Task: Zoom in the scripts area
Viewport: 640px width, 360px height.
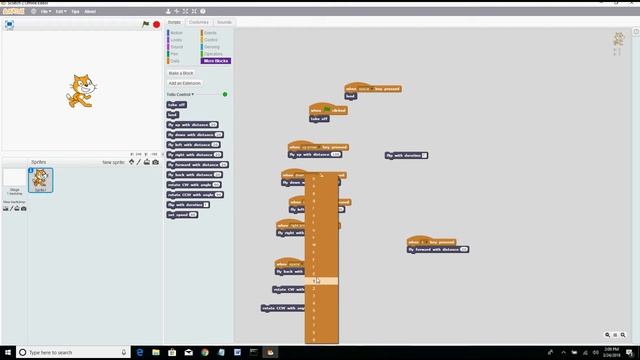Action: tap(623, 335)
